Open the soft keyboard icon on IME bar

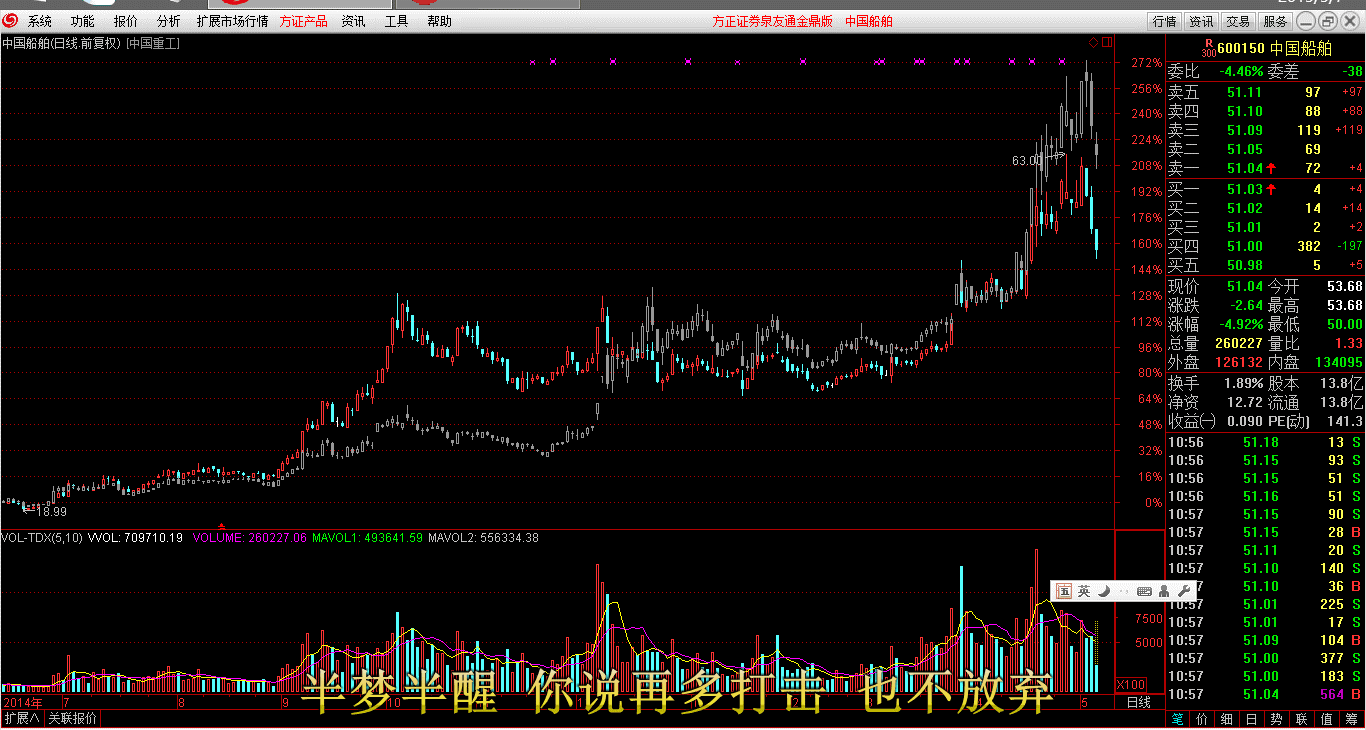[1144, 591]
